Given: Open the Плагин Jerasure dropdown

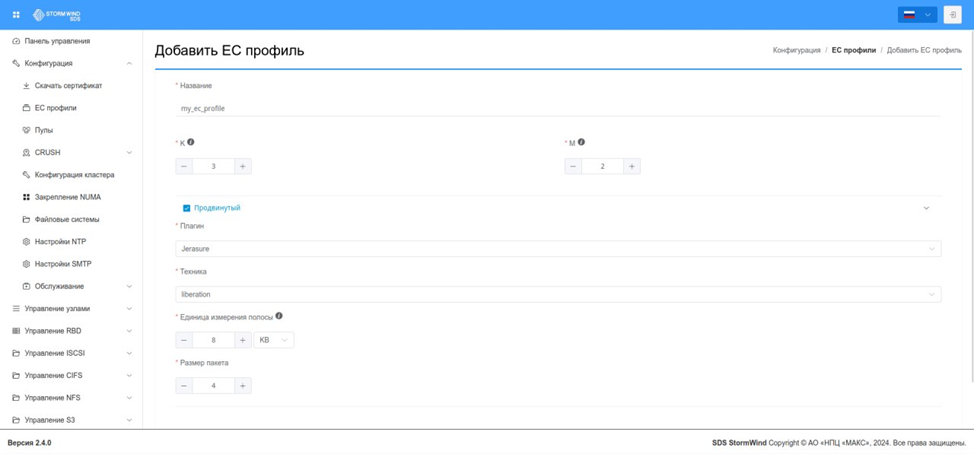Looking at the screenshot, I should (x=558, y=249).
